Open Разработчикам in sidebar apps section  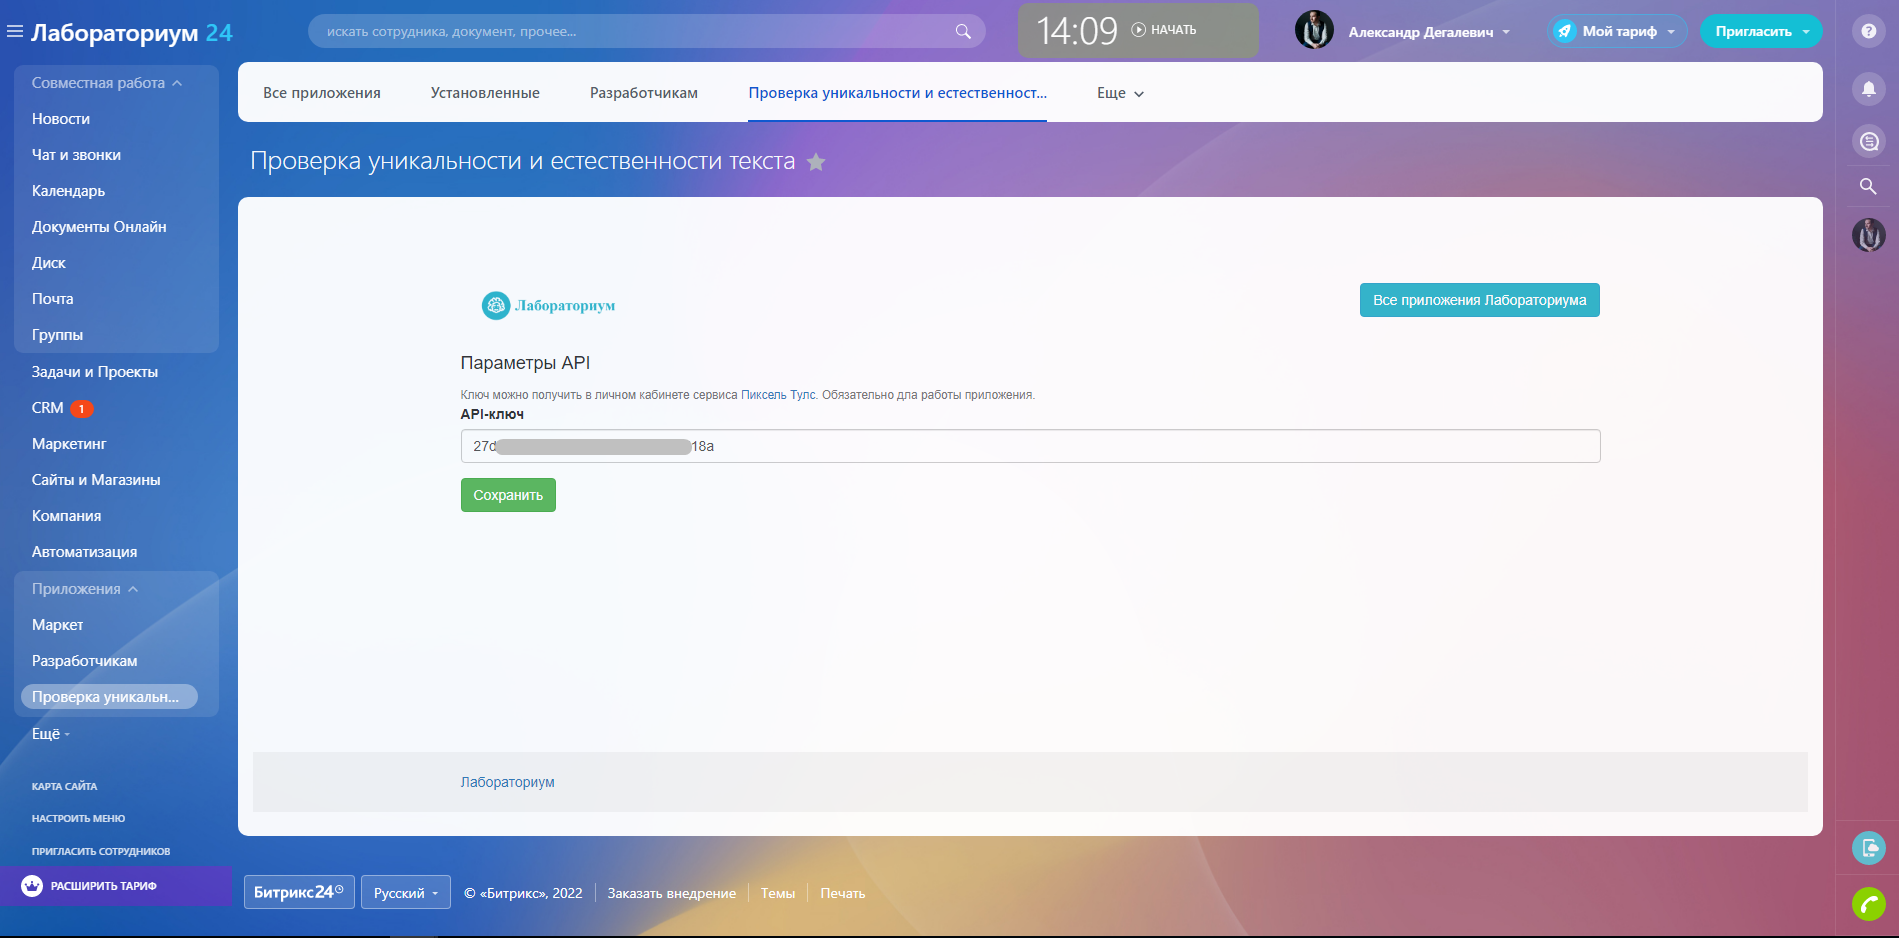(84, 661)
